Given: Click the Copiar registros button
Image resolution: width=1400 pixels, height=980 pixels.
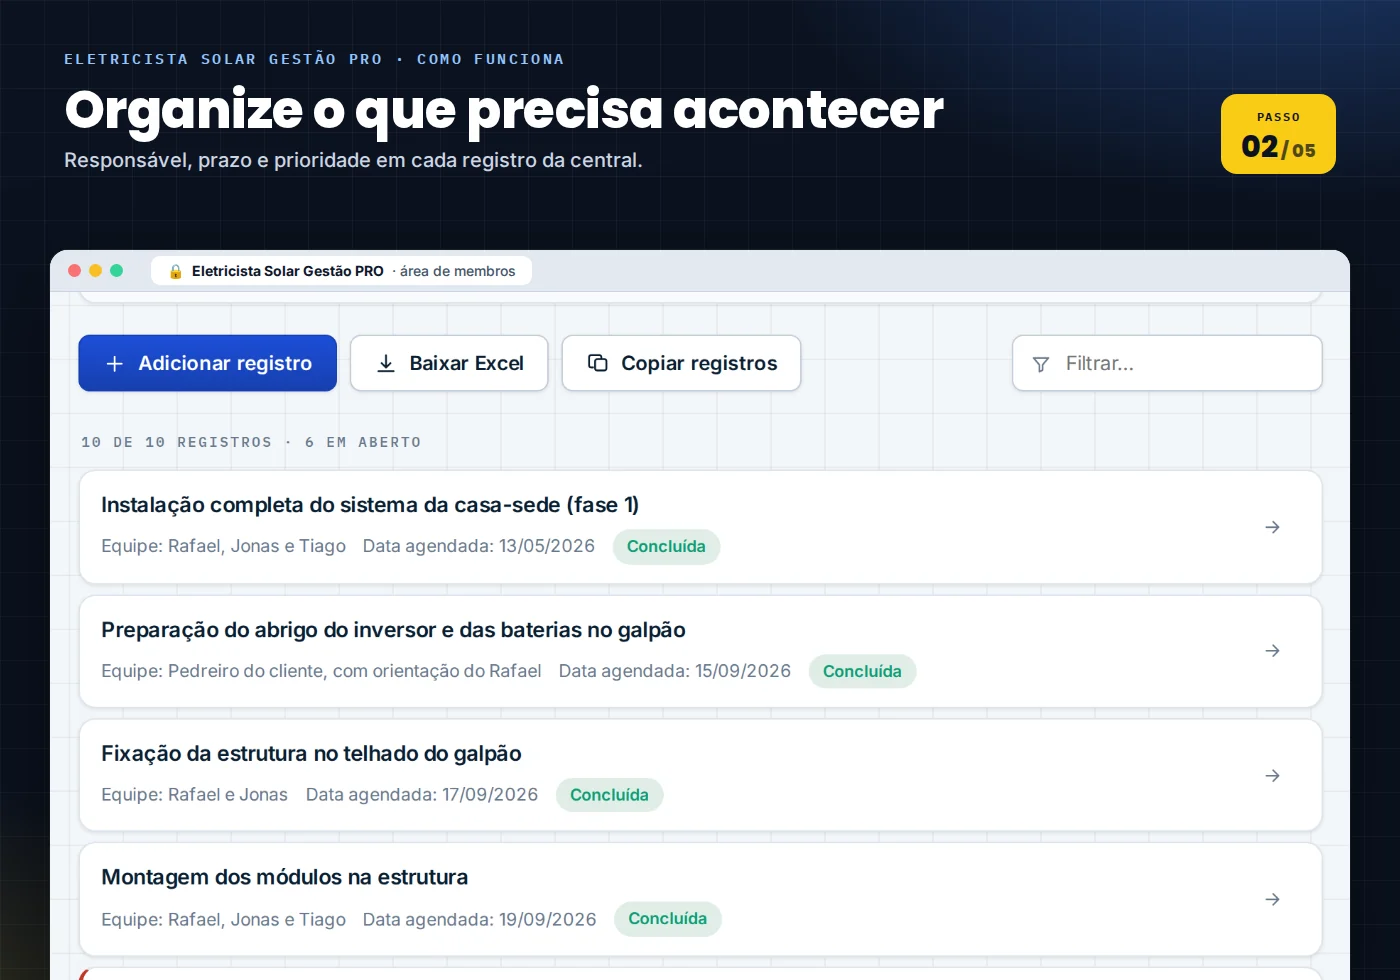Looking at the screenshot, I should [681, 363].
